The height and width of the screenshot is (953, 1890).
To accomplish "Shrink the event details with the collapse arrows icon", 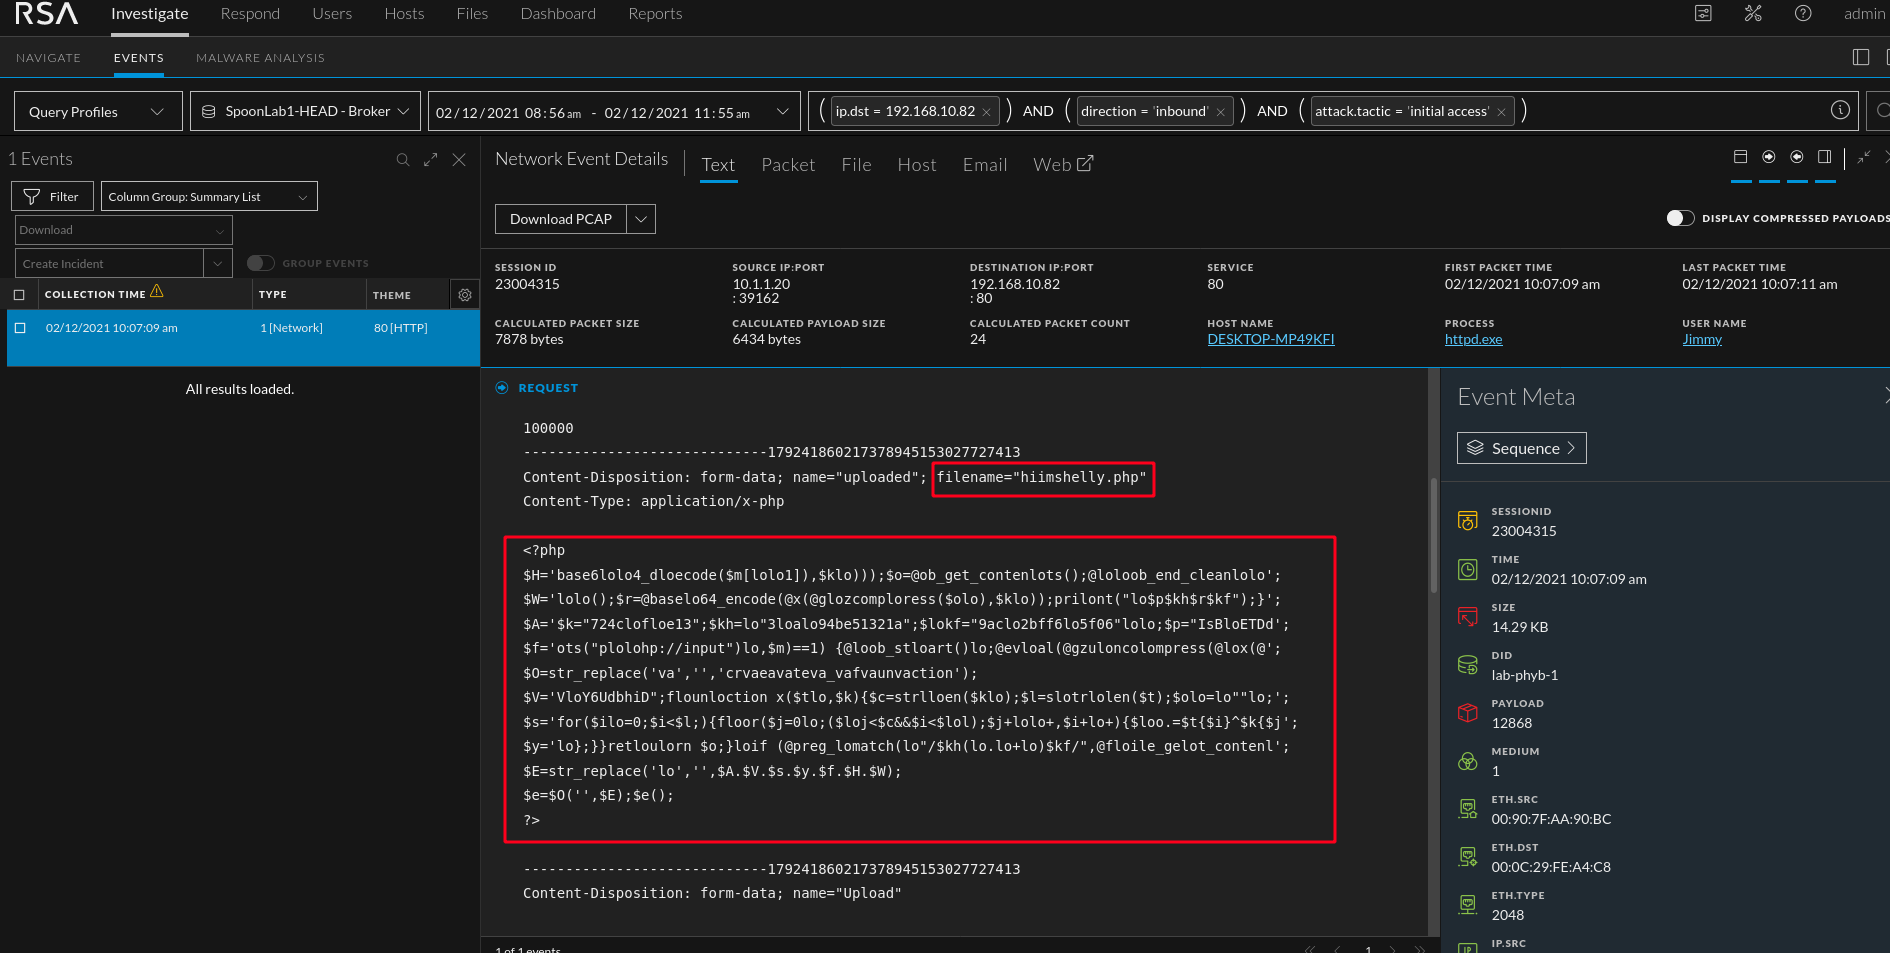I will coord(1863,157).
